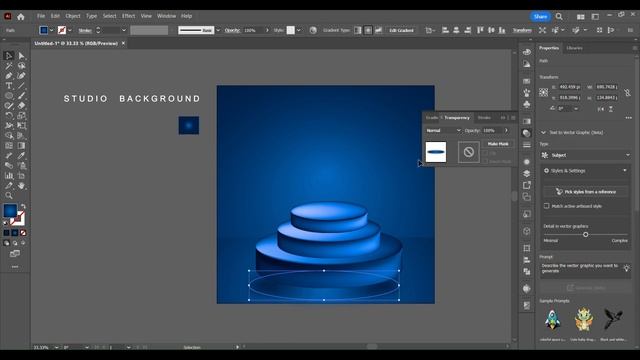Image resolution: width=640 pixels, height=360 pixels.
Task: Select Linear Gradient type button
Action: 358,30
